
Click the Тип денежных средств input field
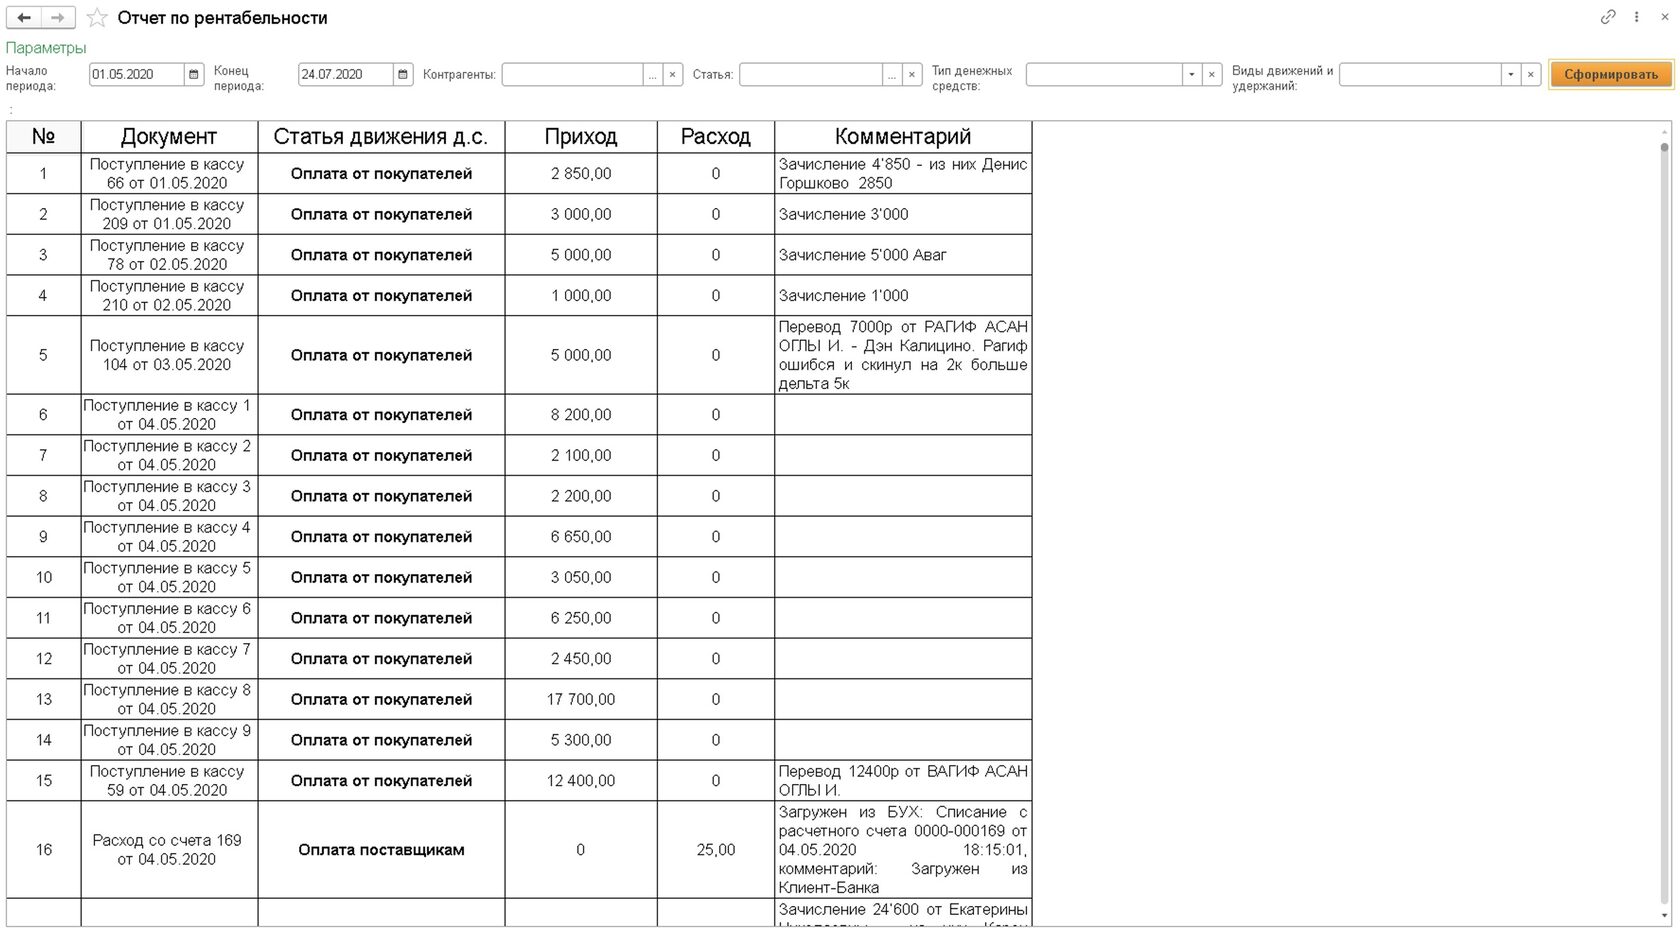coord(1104,74)
